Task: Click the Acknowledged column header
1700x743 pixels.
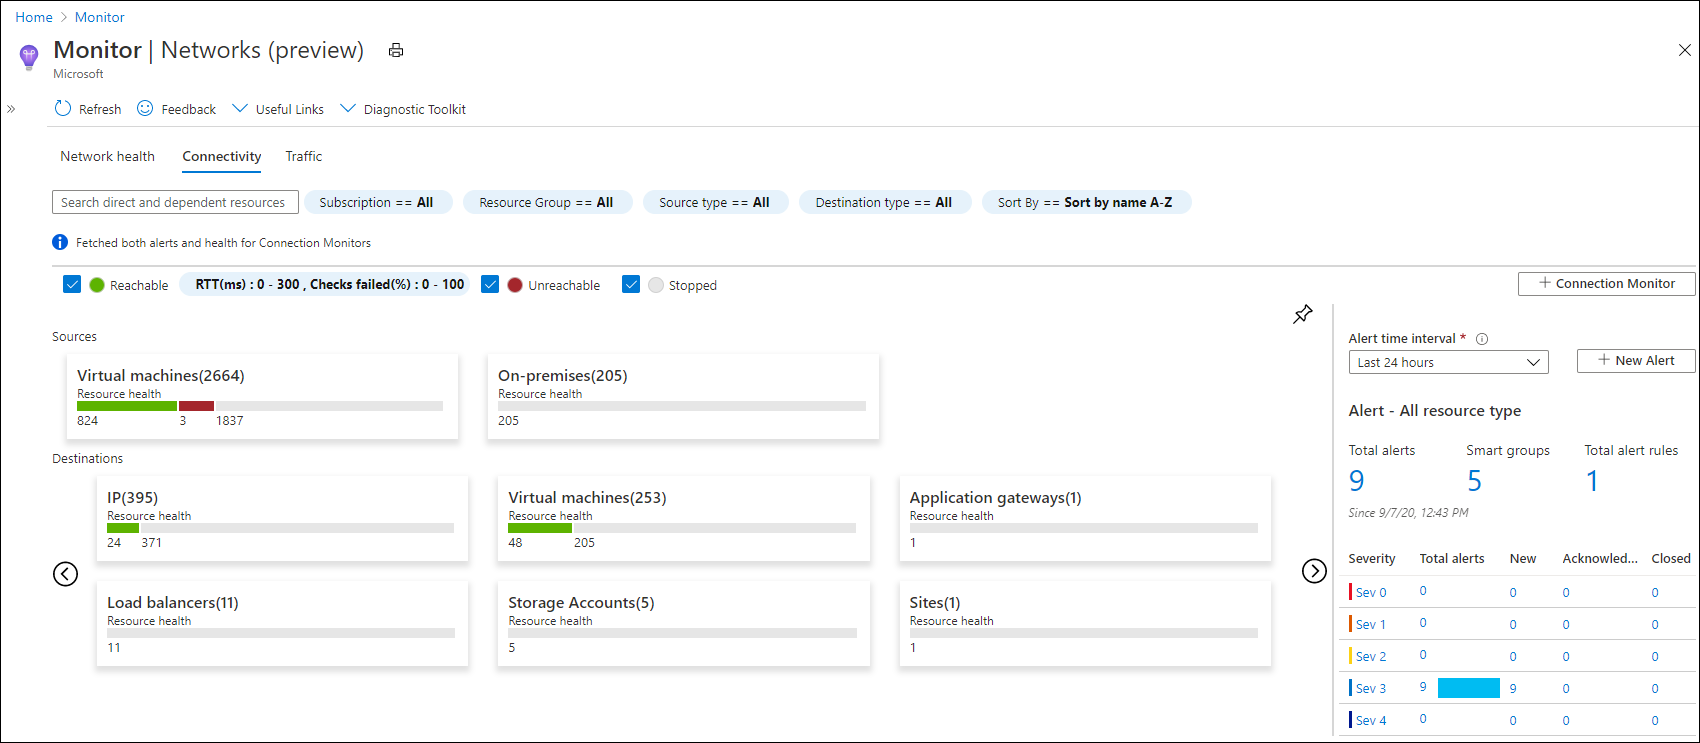Action: (1600, 558)
